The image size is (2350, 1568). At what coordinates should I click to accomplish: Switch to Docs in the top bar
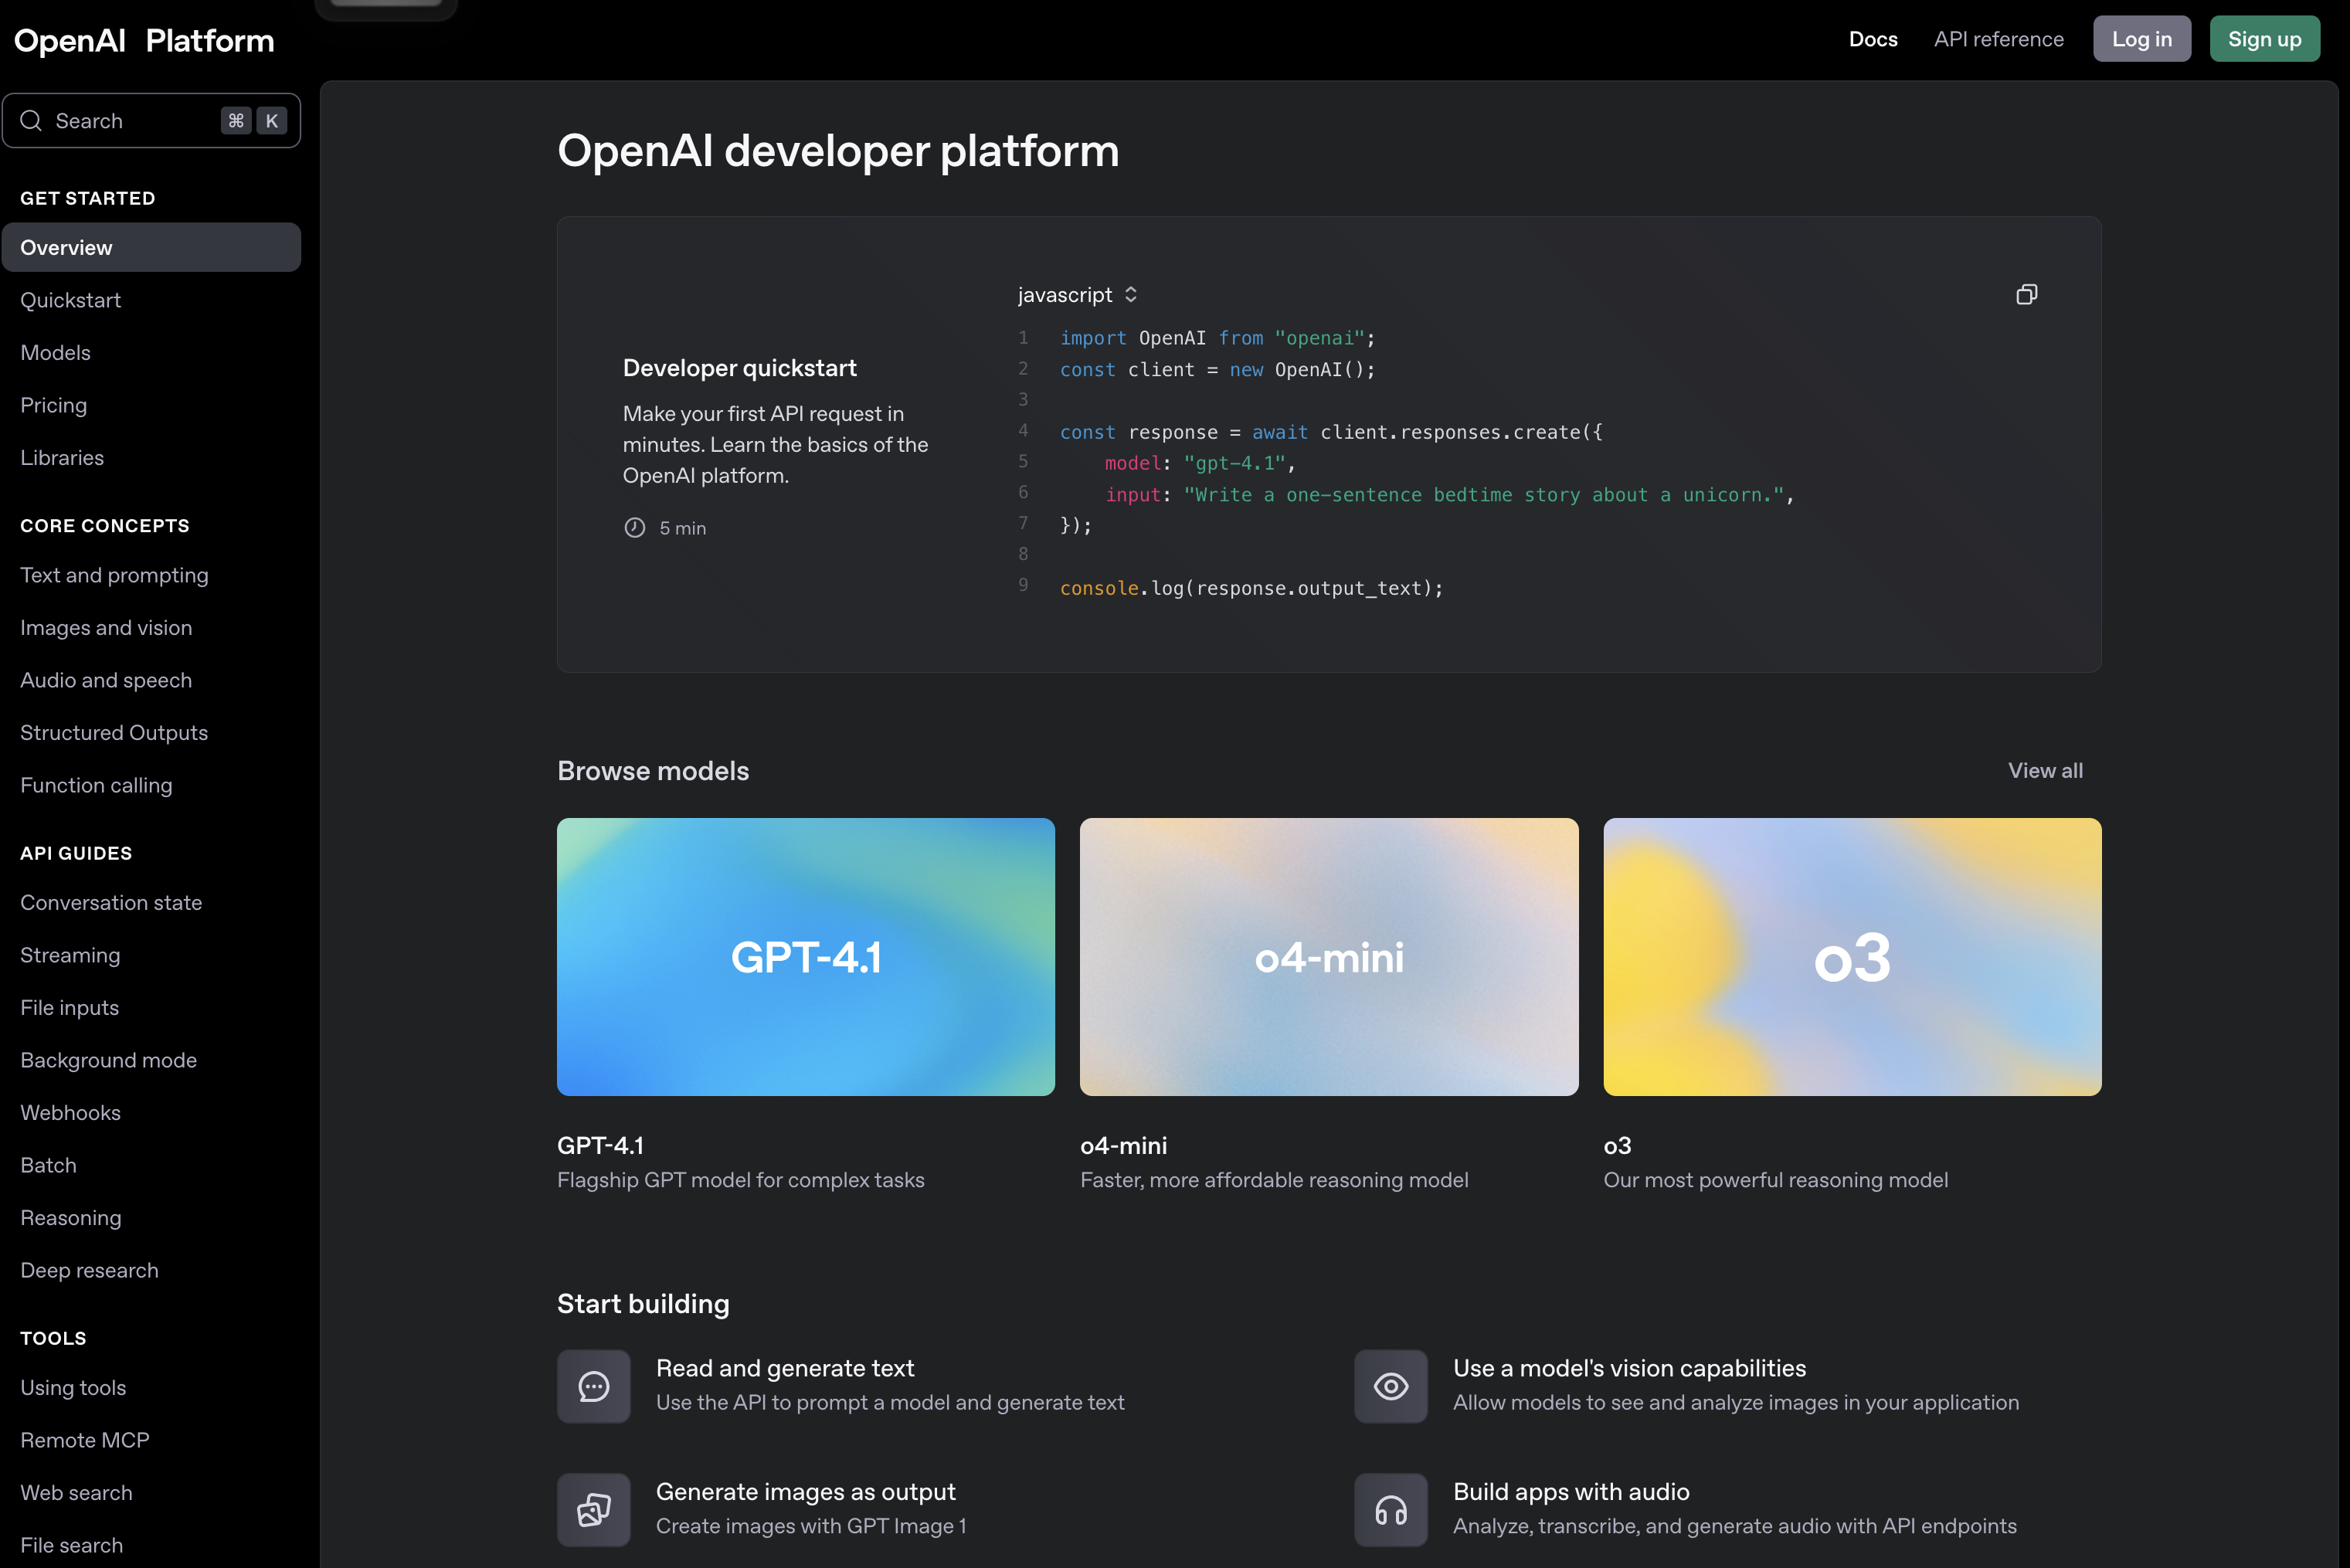tap(1872, 38)
